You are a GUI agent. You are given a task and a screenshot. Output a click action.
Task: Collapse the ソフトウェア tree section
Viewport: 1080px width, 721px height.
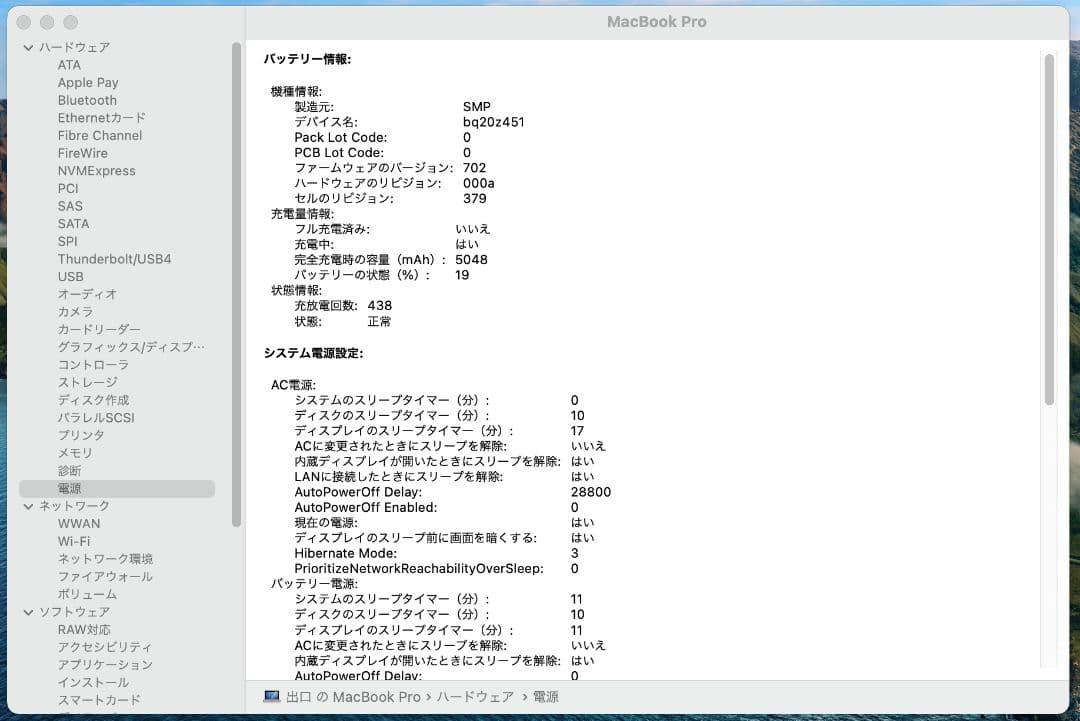tap(27, 611)
